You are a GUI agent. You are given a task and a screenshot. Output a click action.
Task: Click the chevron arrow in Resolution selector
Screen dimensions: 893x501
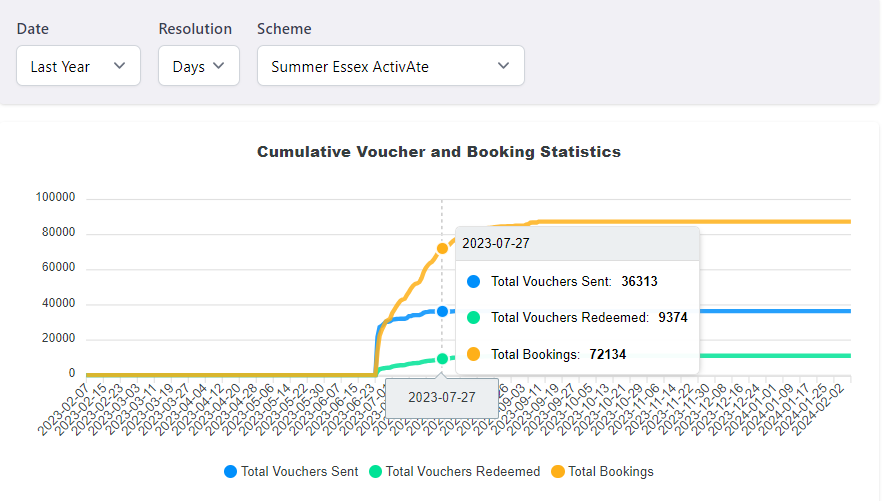219,66
